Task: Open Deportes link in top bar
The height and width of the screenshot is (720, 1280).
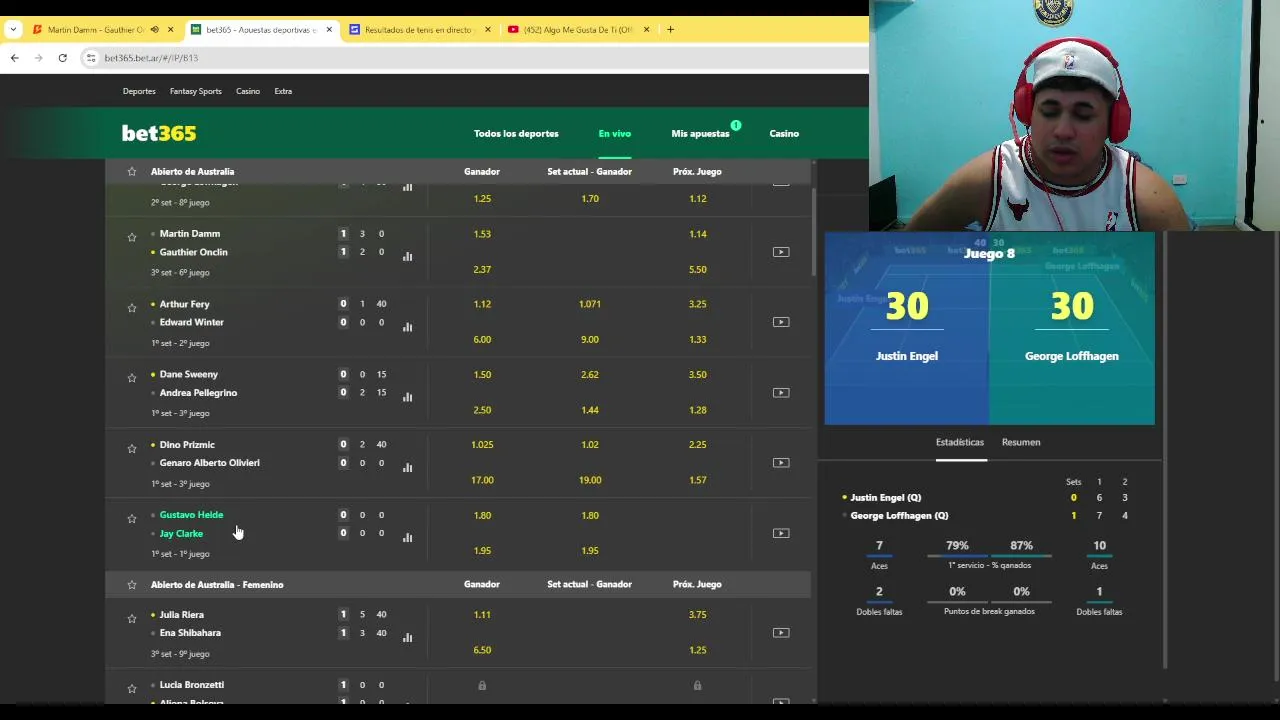Action: click(139, 91)
